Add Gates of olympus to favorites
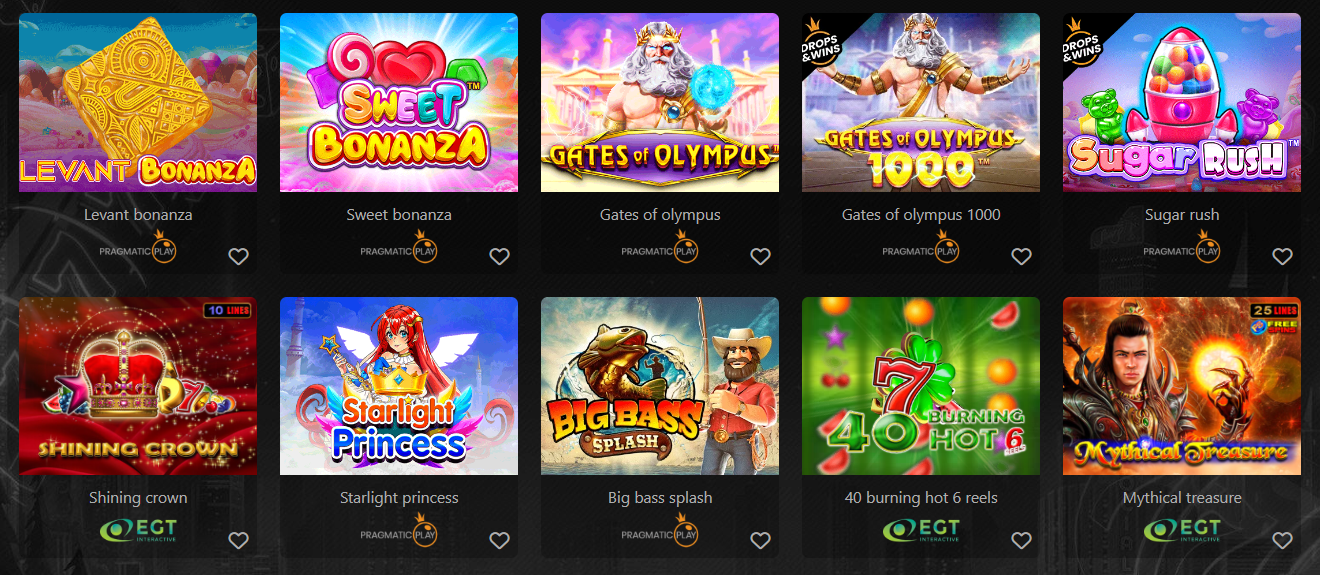The height and width of the screenshot is (575, 1320). point(760,256)
